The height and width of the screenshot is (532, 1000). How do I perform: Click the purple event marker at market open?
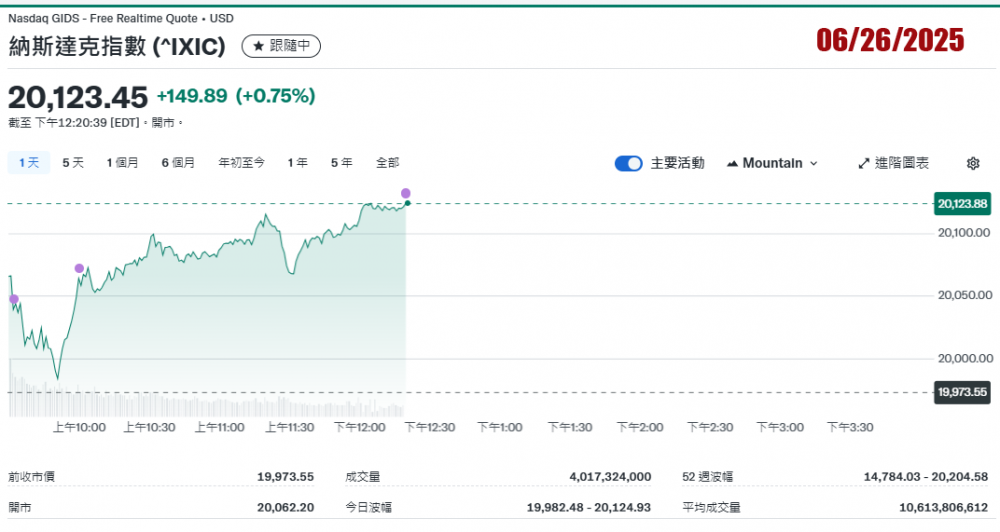tap(14, 299)
